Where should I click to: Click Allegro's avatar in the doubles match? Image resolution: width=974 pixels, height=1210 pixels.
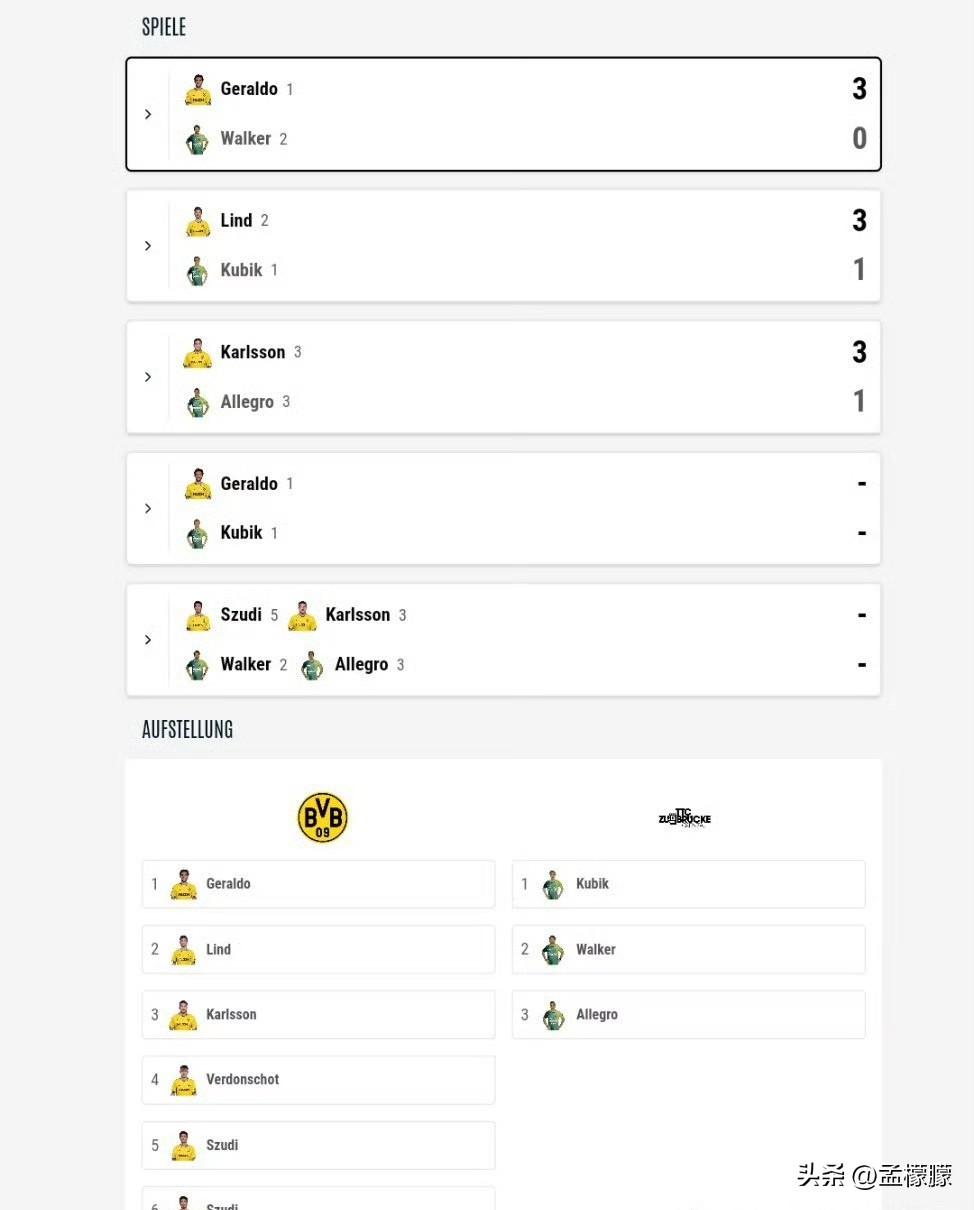click(312, 665)
